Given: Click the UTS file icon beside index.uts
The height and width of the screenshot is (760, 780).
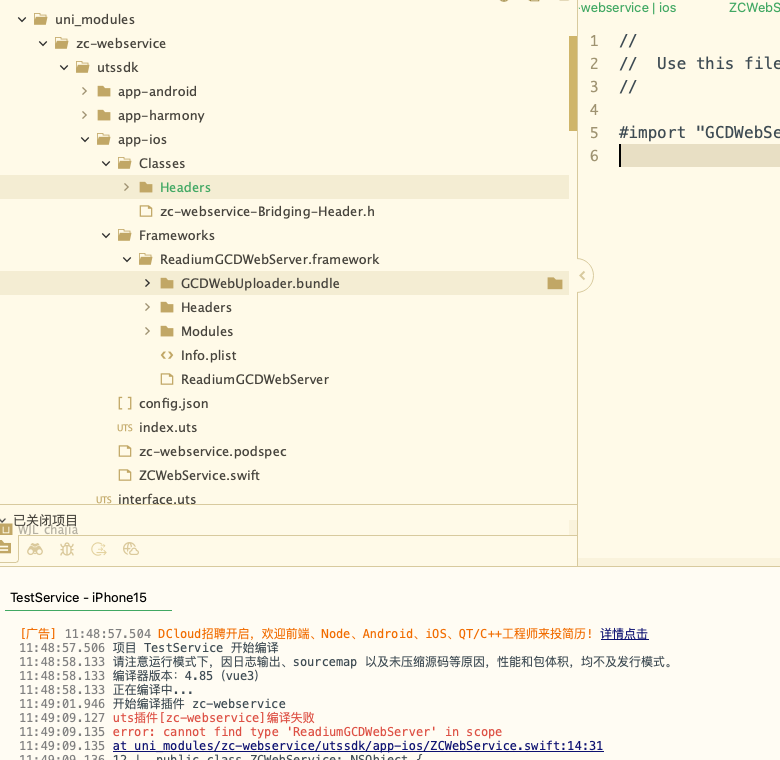Looking at the screenshot, I should (x=125, y=428).
